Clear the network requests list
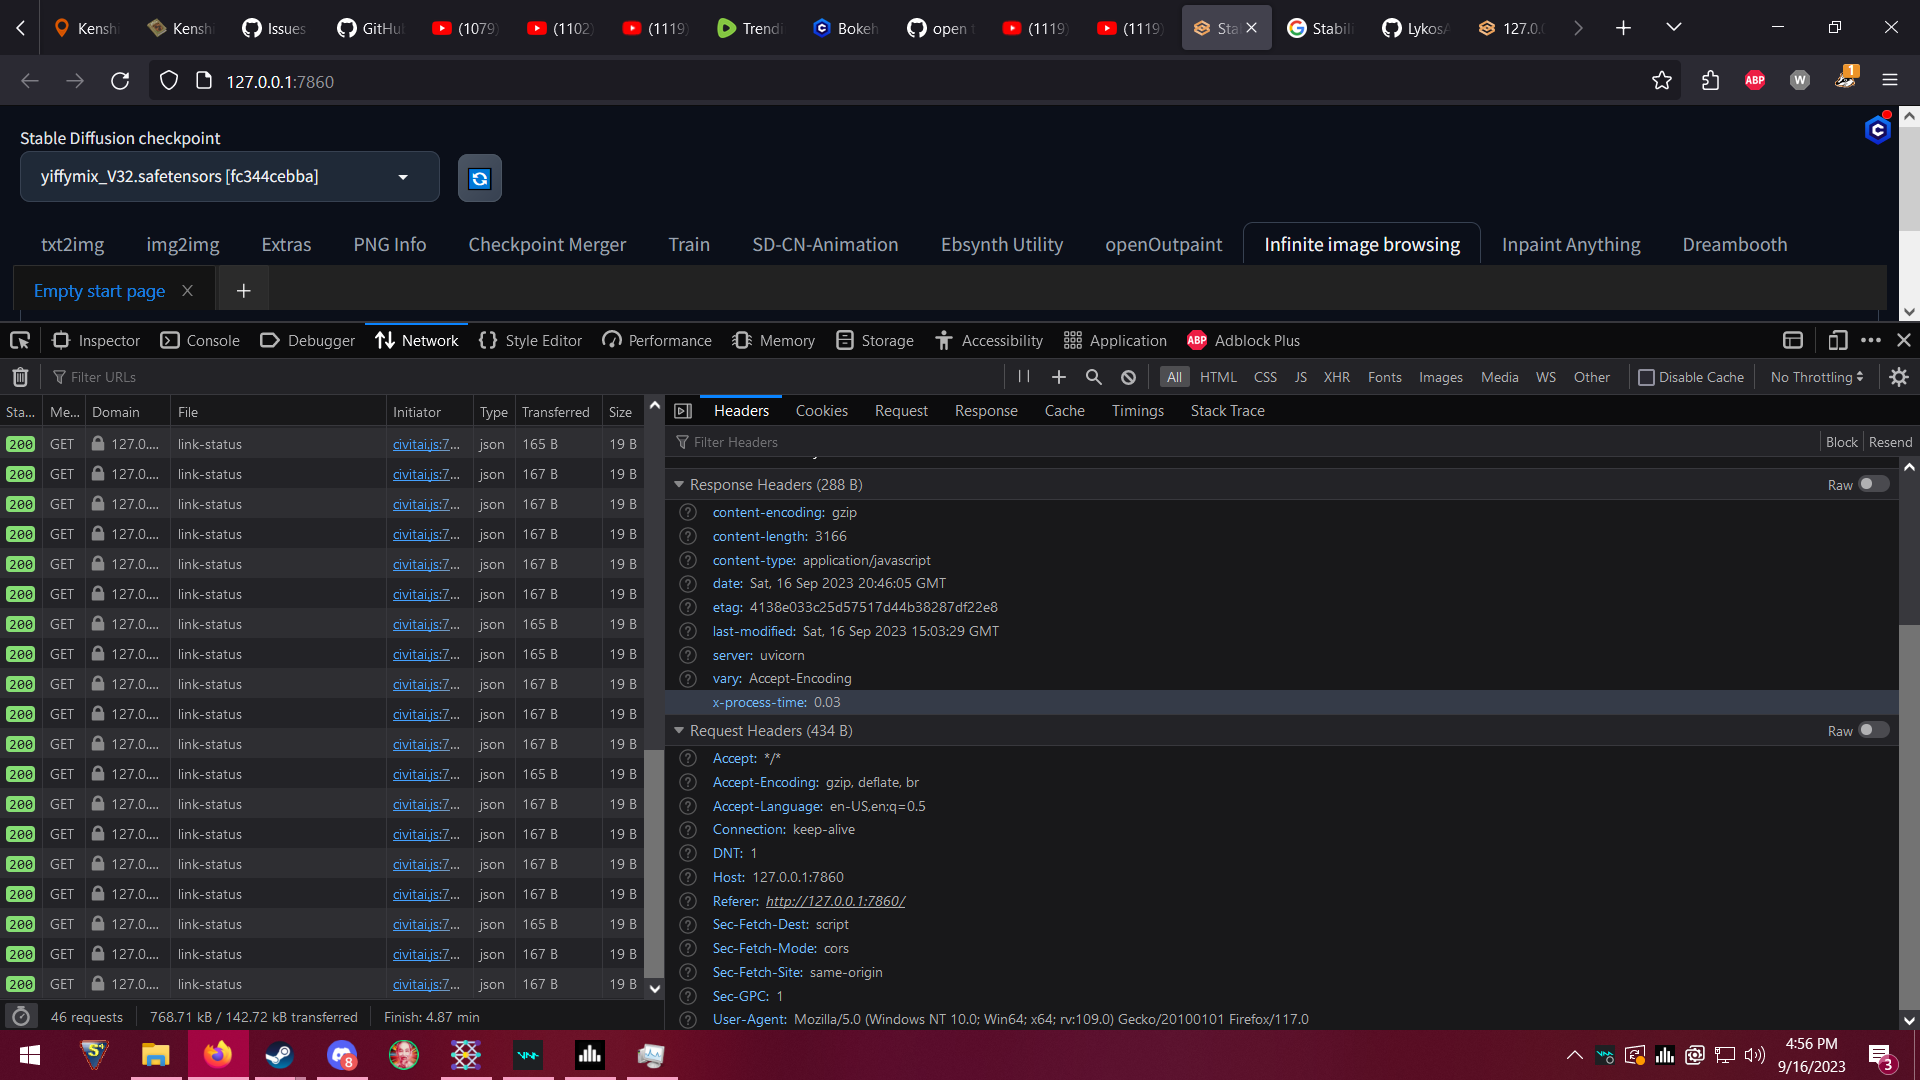 pos(20,376)
